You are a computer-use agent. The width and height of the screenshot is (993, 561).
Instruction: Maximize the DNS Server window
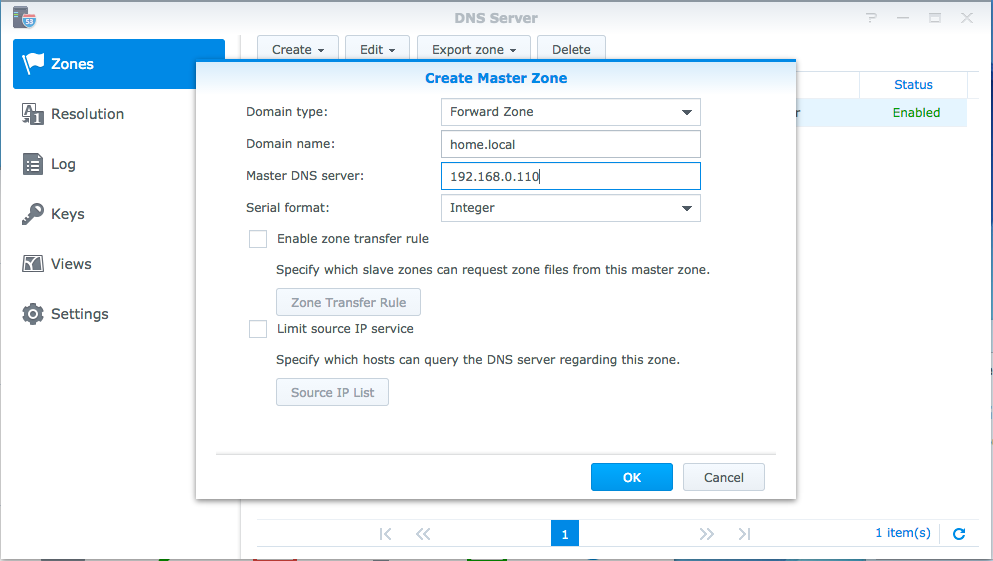coord(935,18)
